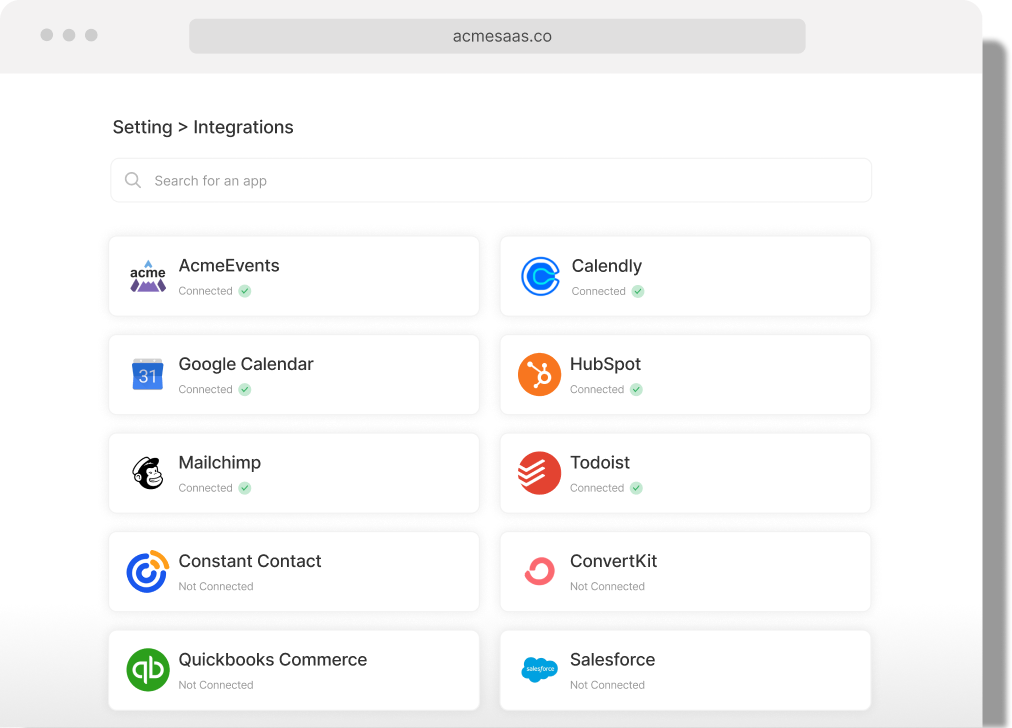Open Integrations breadcrumb item
The image size is (1012, 728).
[243, 127]
